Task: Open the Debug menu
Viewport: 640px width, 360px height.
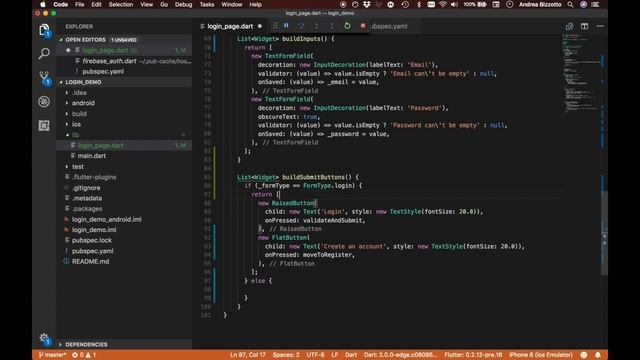Action: 183,4
